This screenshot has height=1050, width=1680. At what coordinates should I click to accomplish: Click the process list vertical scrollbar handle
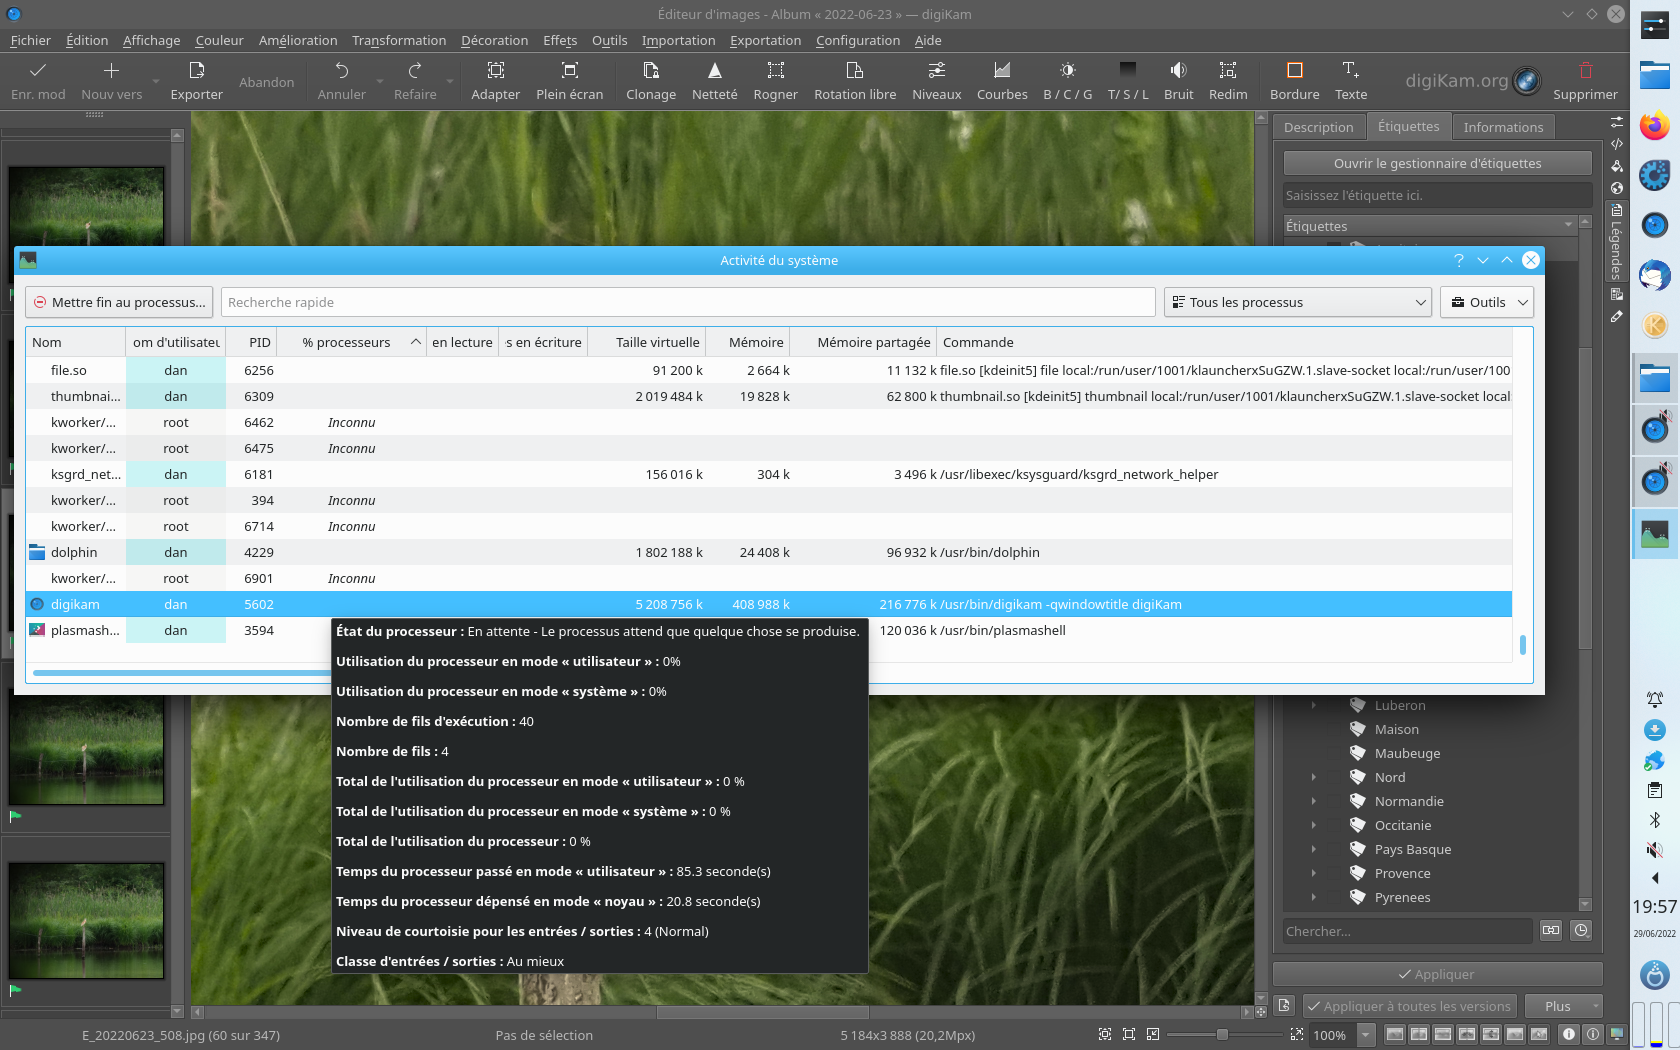[1523, 645]
